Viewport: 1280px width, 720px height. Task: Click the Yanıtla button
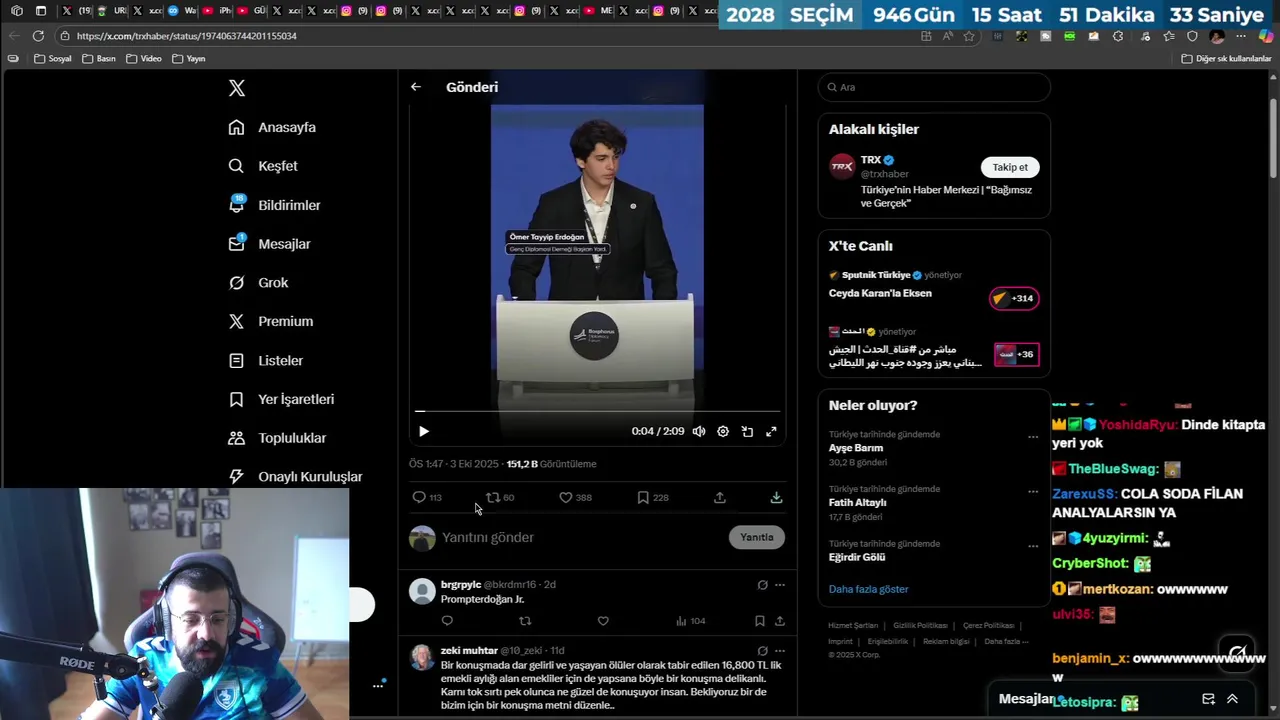click(757, 537)
